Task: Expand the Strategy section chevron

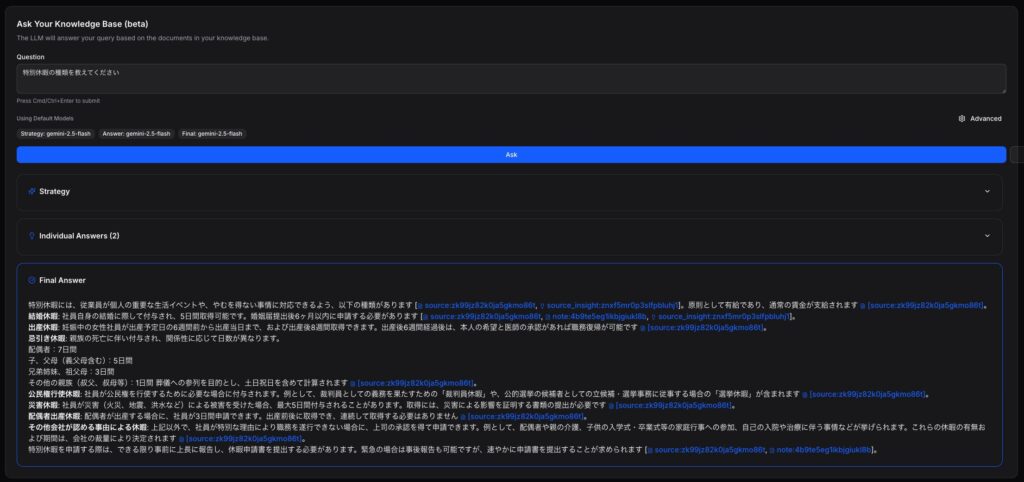Action: pyautogui.click(x=987, y=190)
